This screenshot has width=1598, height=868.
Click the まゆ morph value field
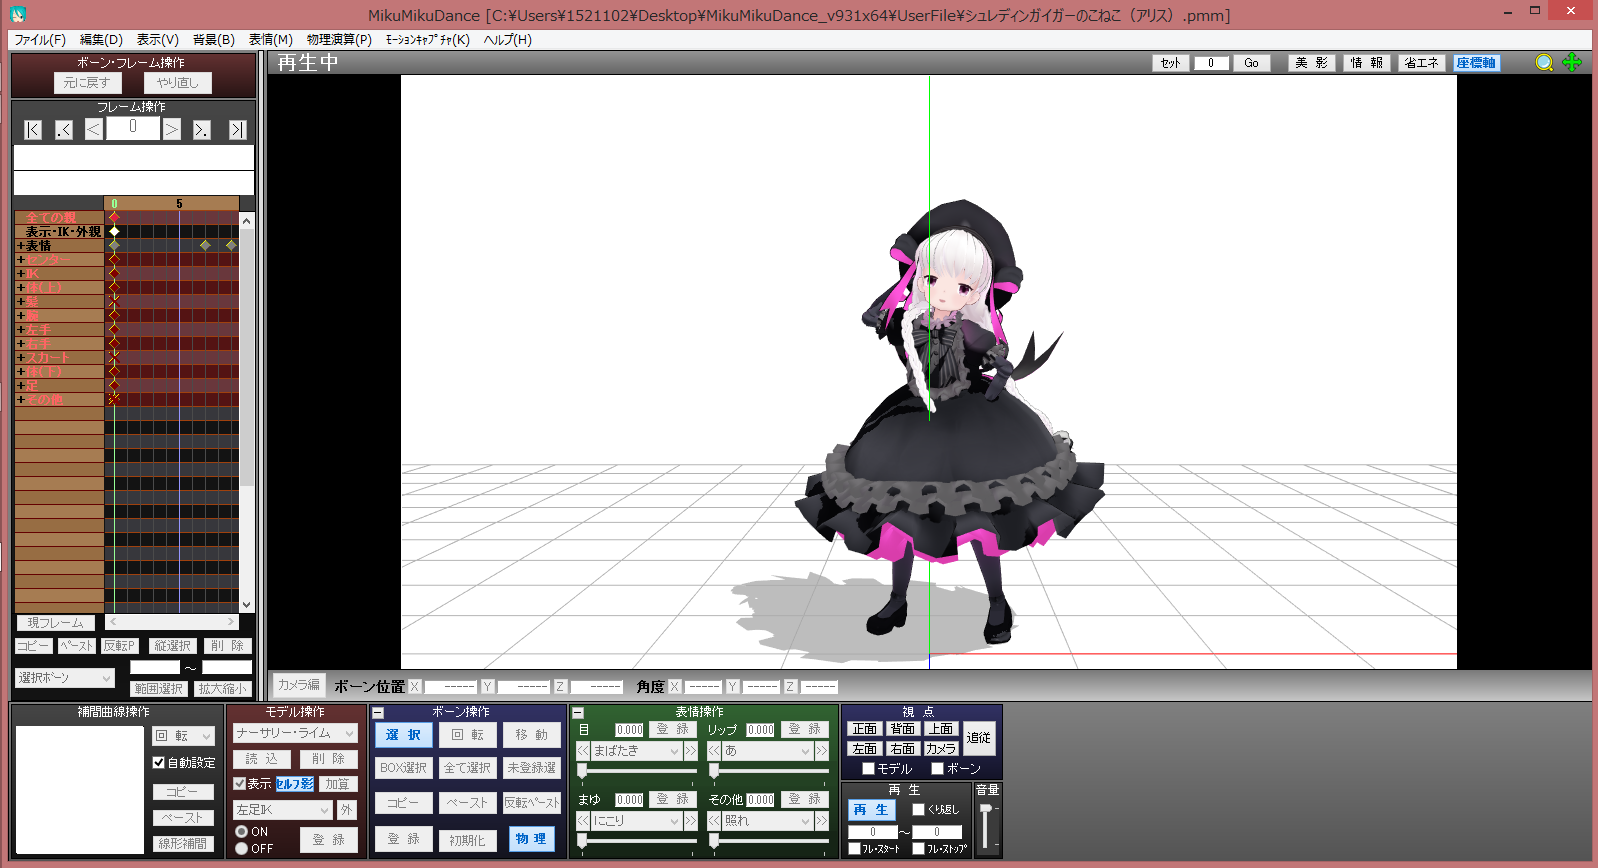[629, 800]
